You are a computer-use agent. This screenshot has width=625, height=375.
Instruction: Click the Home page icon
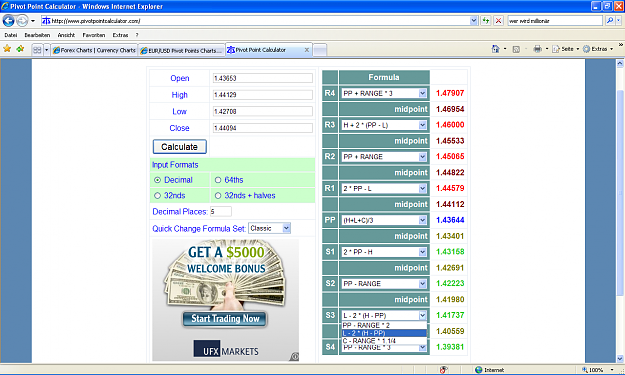pos(495,49)
